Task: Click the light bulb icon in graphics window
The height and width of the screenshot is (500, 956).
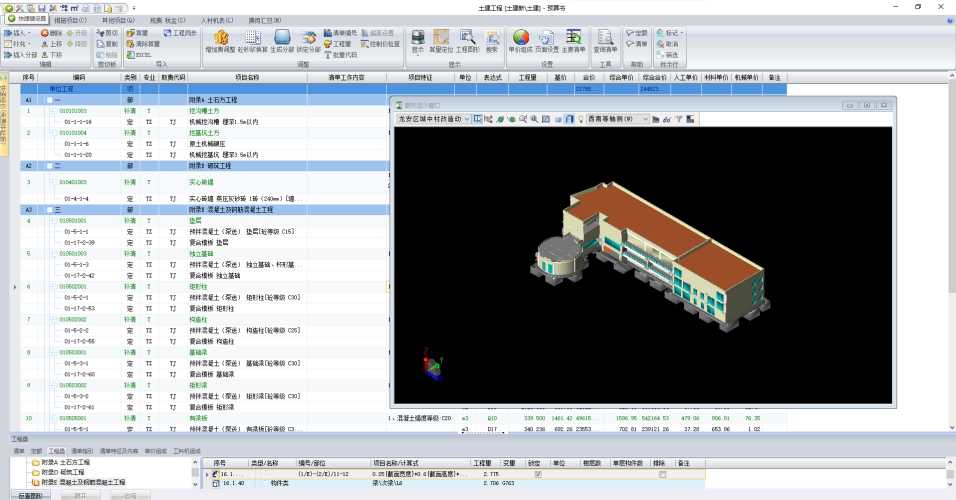Action: (x=580, y=119)
